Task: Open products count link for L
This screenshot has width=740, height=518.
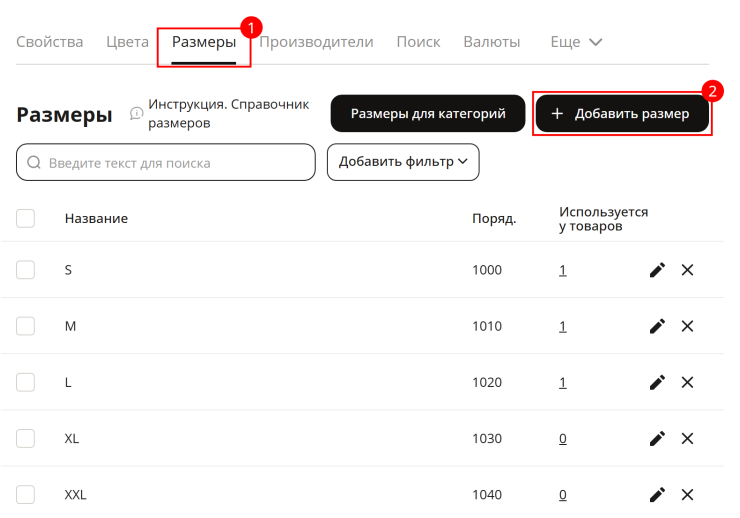Action: [563, 383]
